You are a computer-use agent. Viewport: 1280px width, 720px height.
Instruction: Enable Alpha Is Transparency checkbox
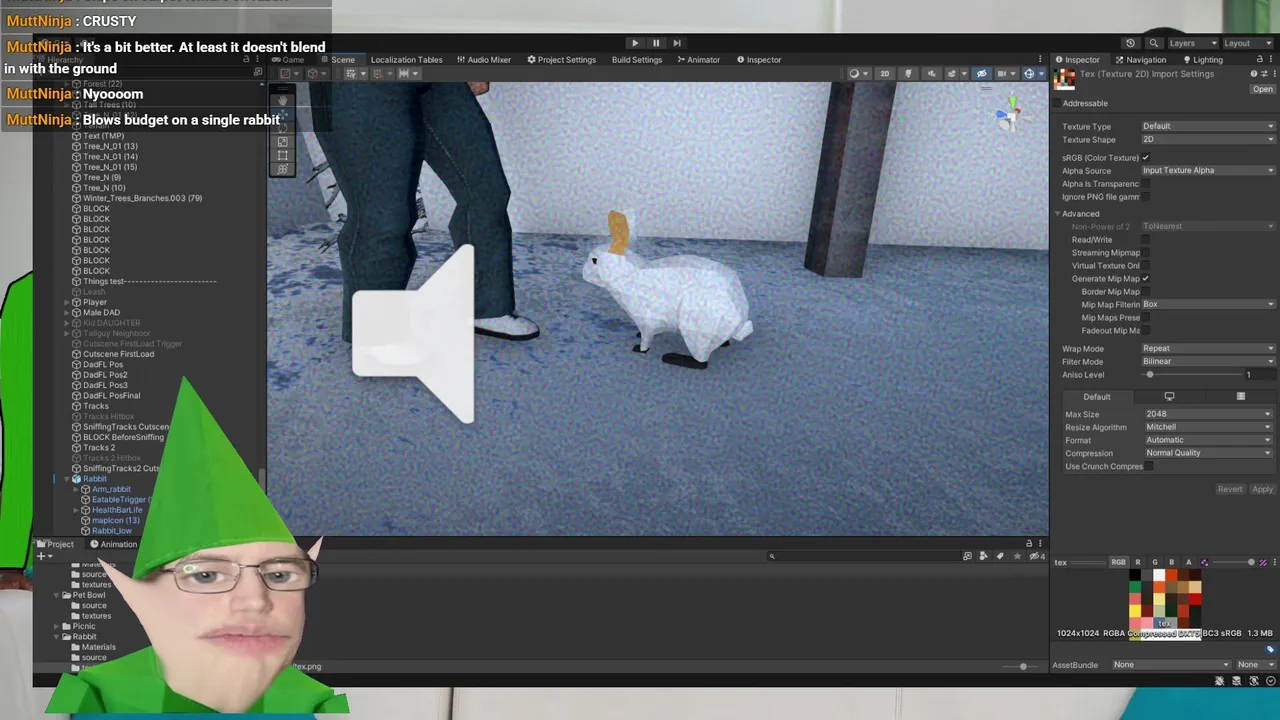[1146, 184]
